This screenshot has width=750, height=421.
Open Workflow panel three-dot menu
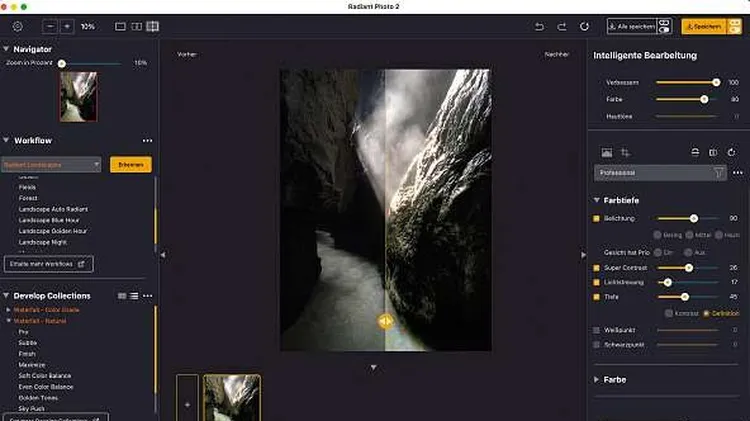click(x=147, y=141)
